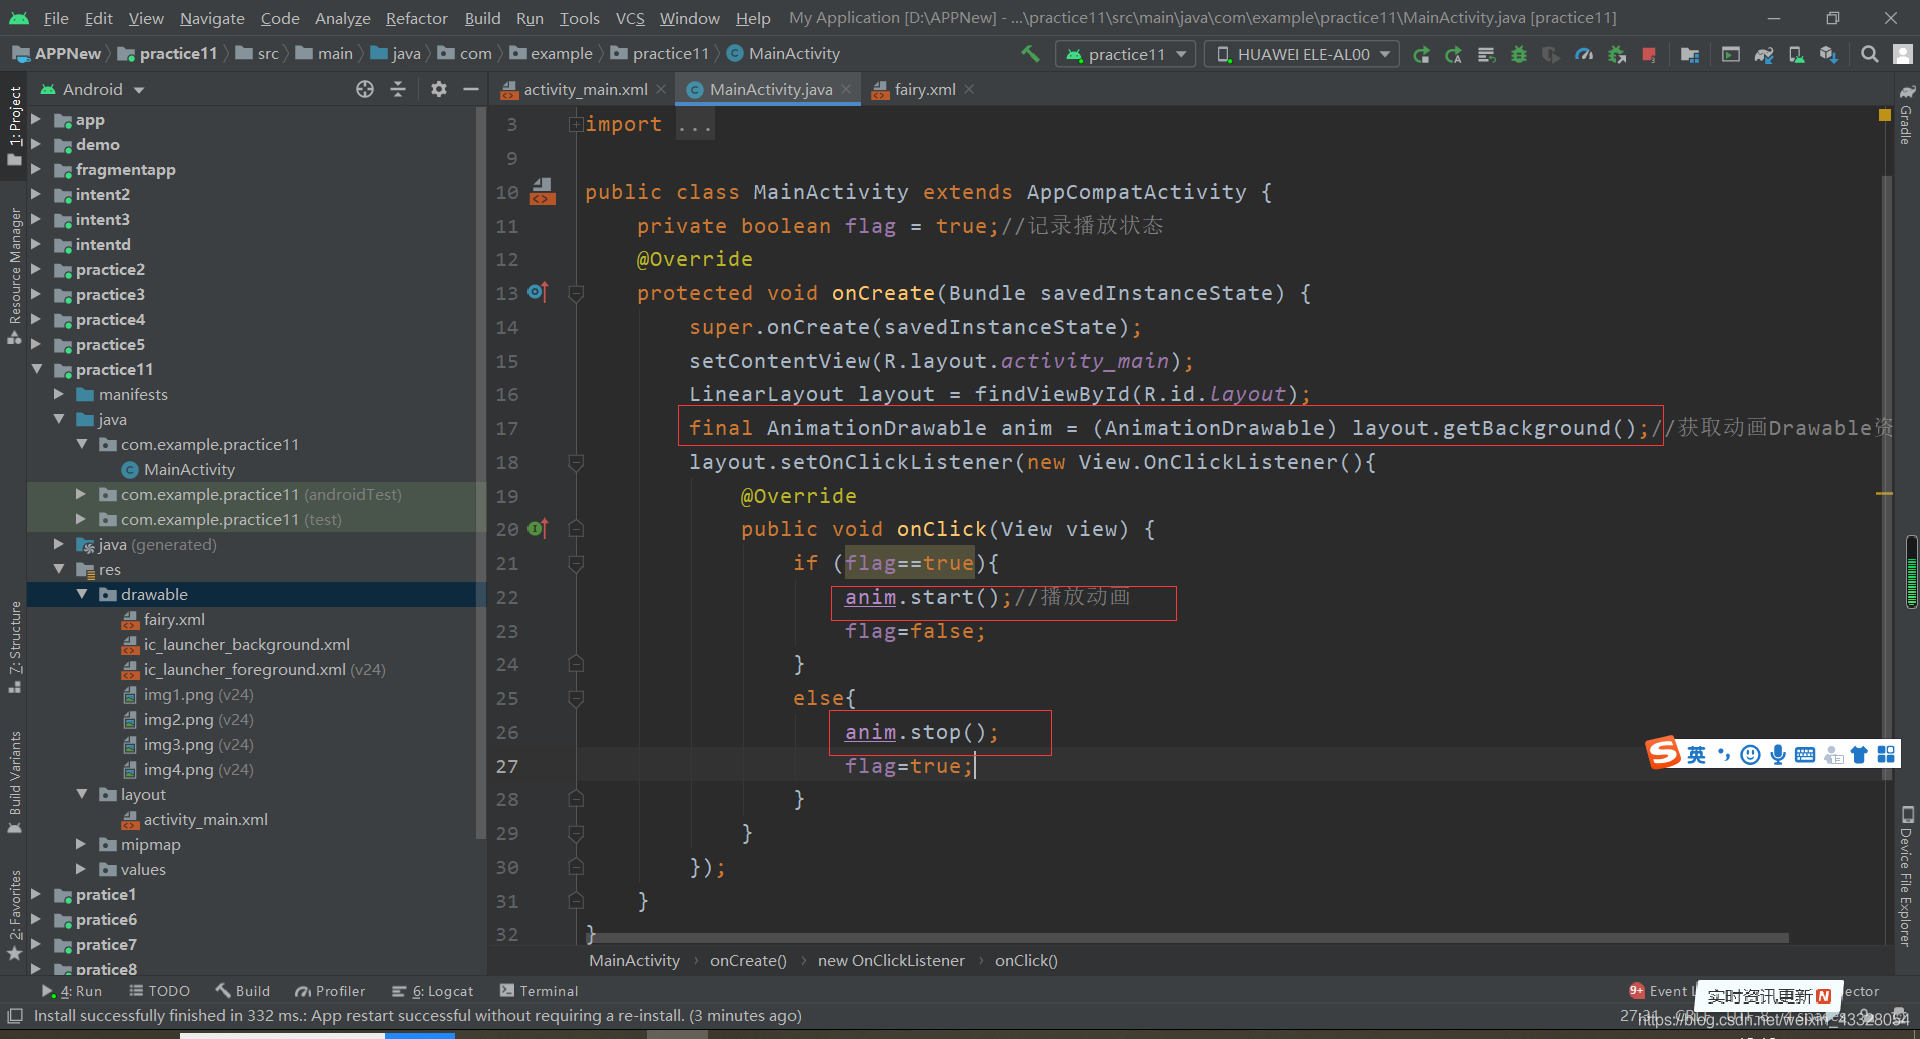Toggle the Z: Structure tool window

14,647
